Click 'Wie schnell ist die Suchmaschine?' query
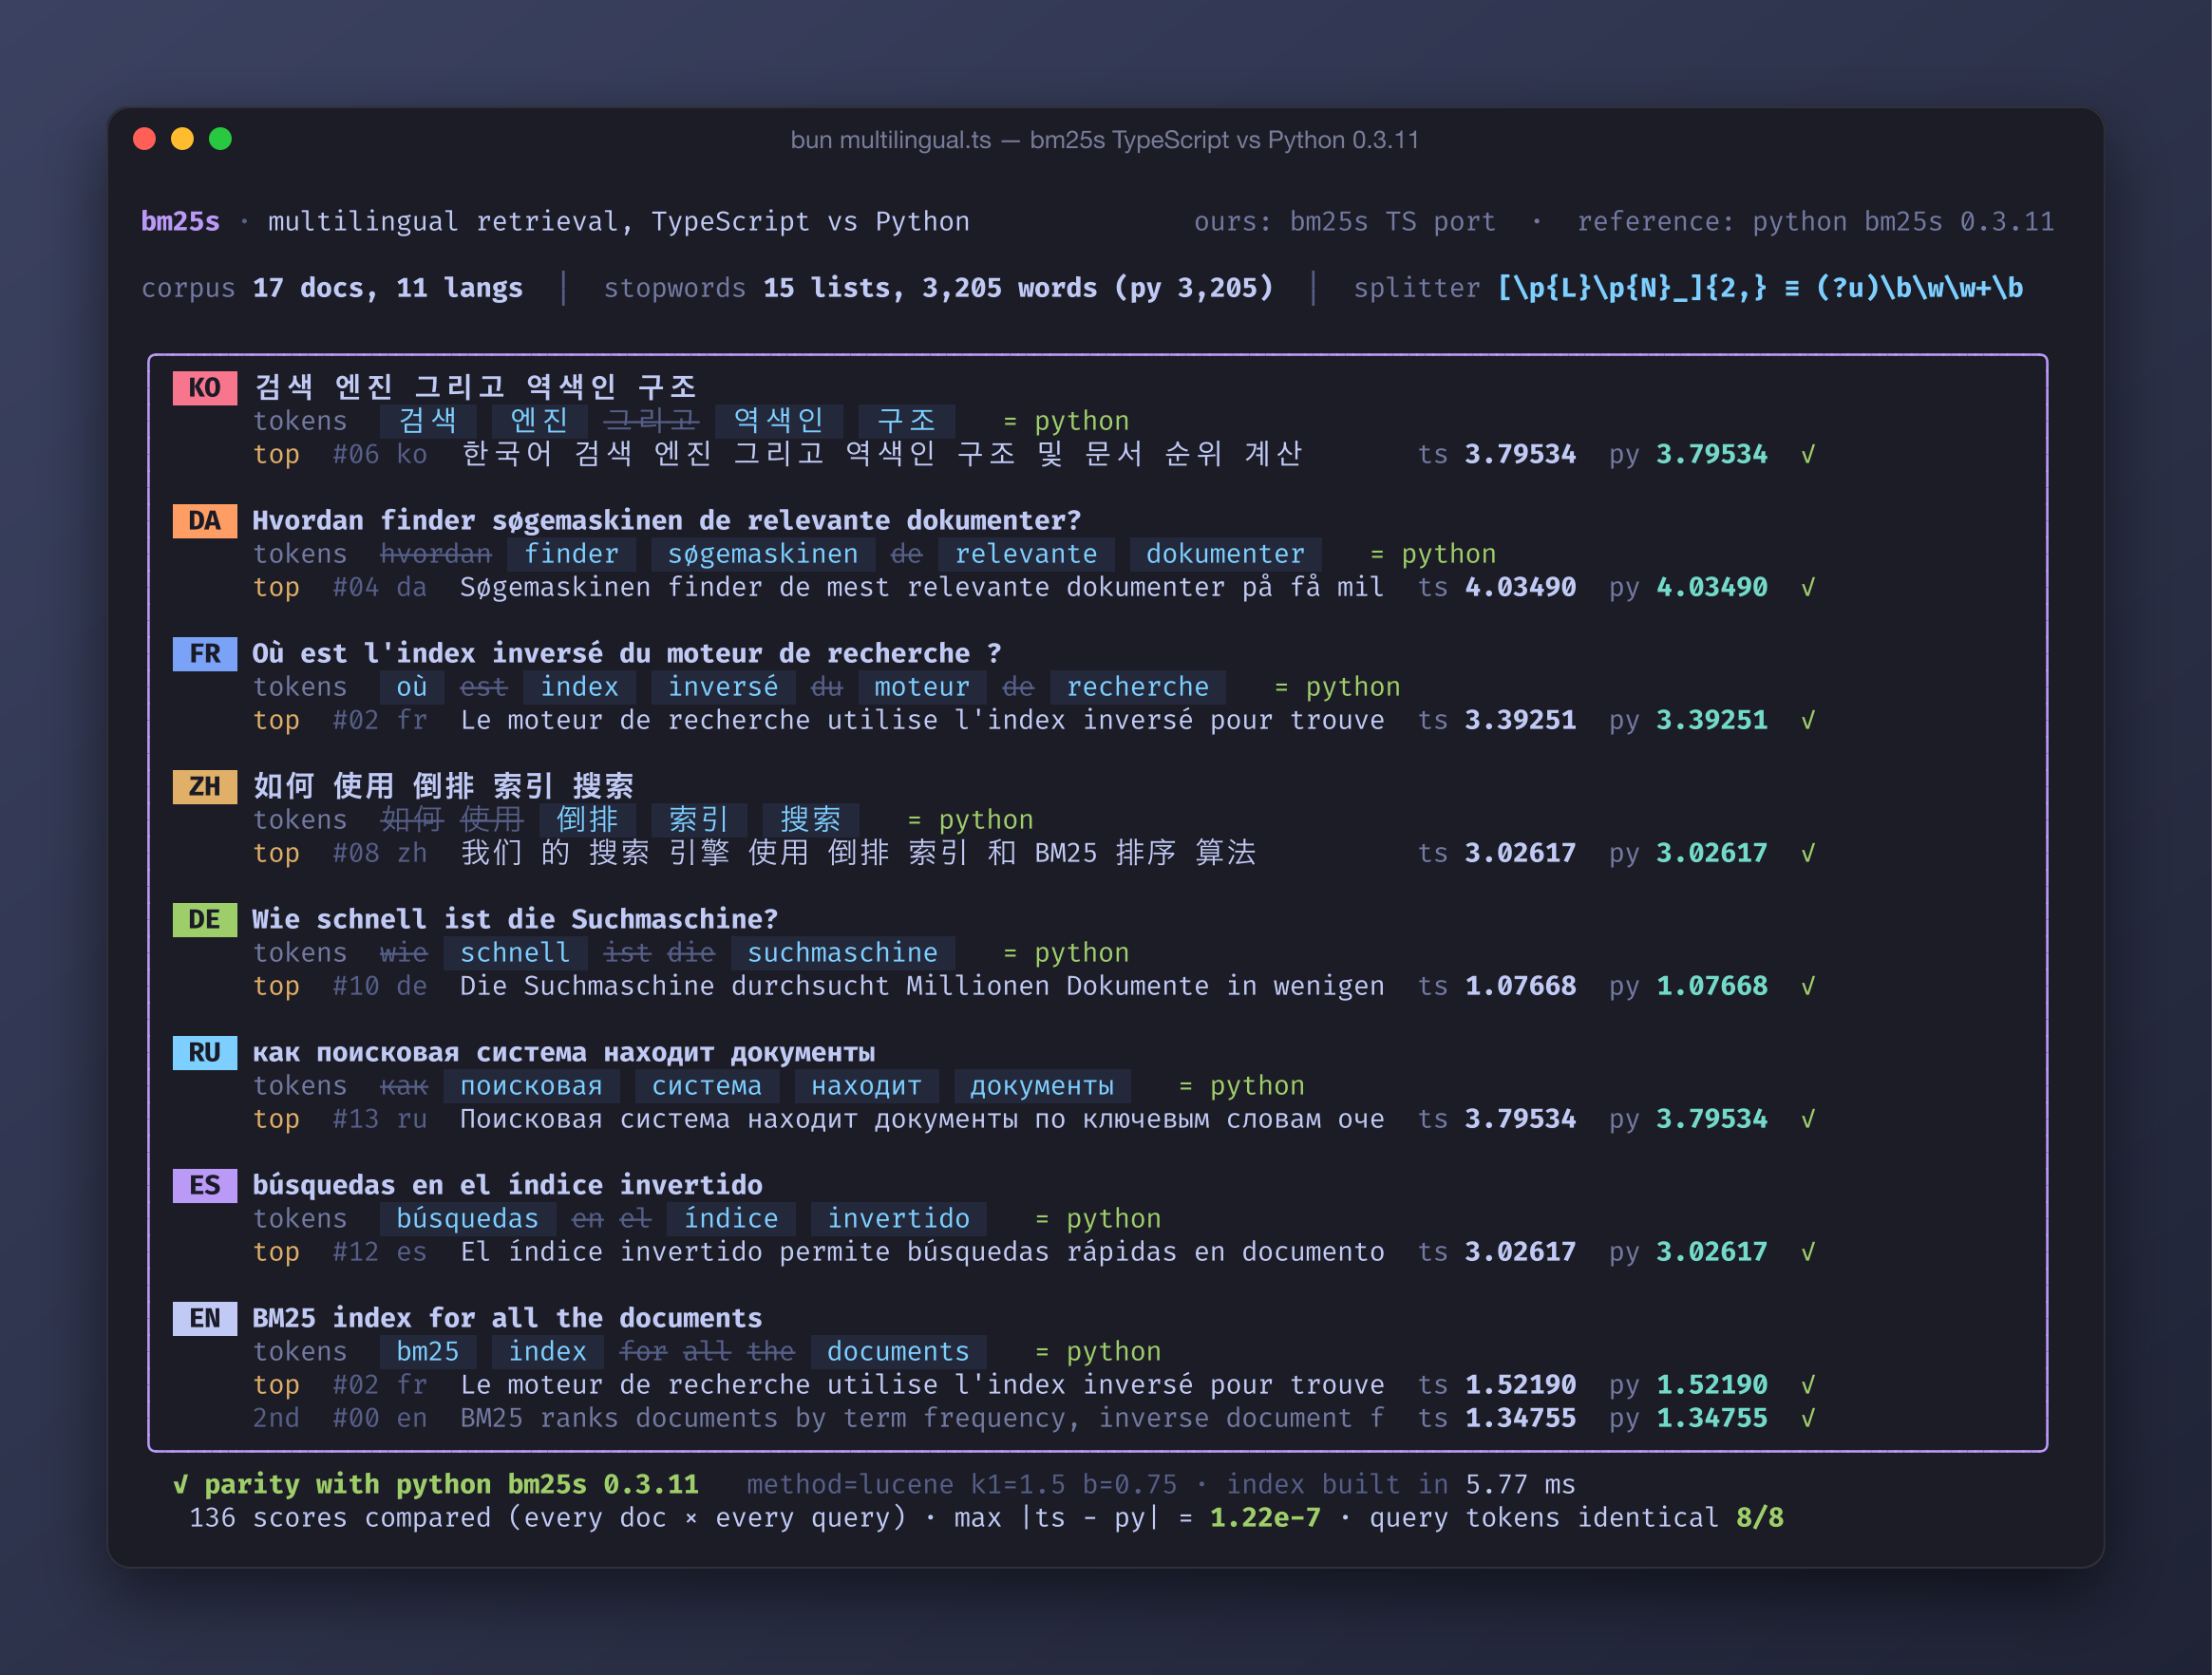The width and height of the screenshot is (2212, 1675). click(515, 920)
